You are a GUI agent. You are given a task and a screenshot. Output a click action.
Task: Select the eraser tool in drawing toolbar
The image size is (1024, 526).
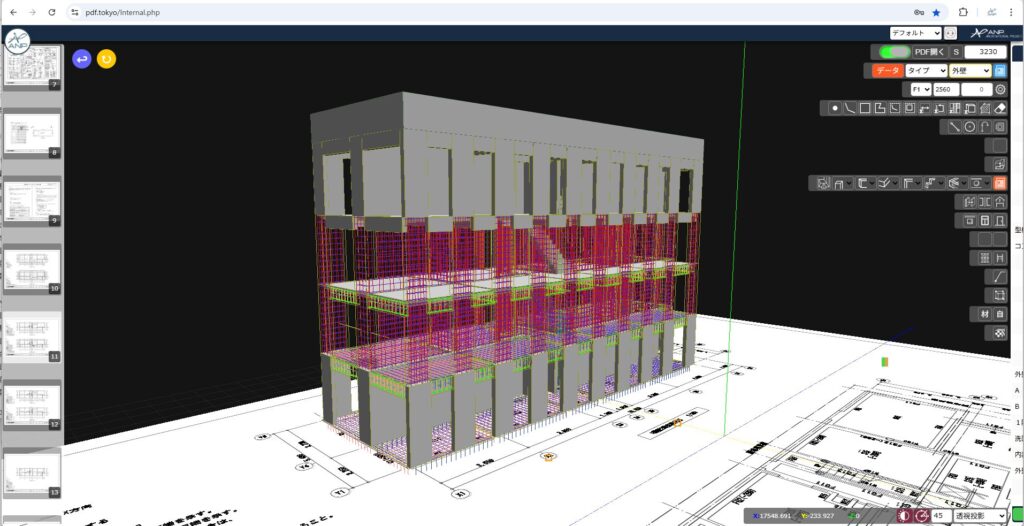[x=1000, y=108]
